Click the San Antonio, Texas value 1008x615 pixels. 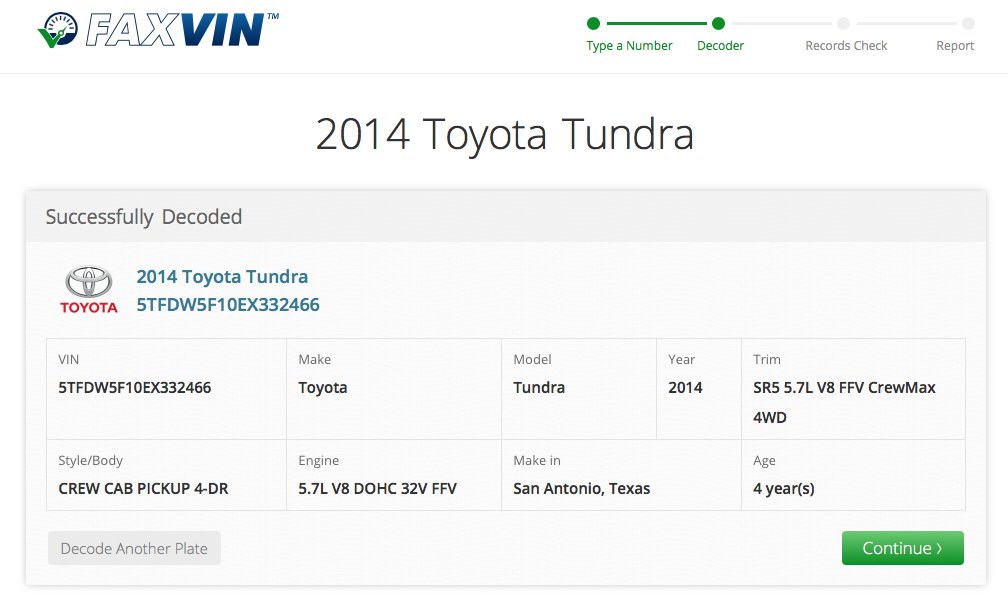[x=581, y=489]
